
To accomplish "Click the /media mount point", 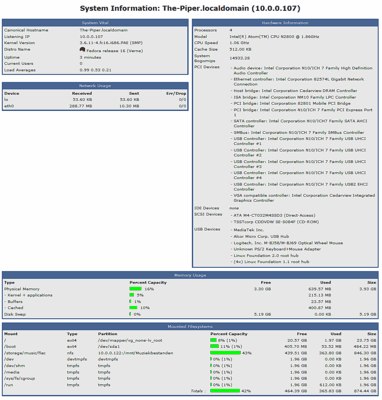I will pyautogui.click(x=12, y=372).
